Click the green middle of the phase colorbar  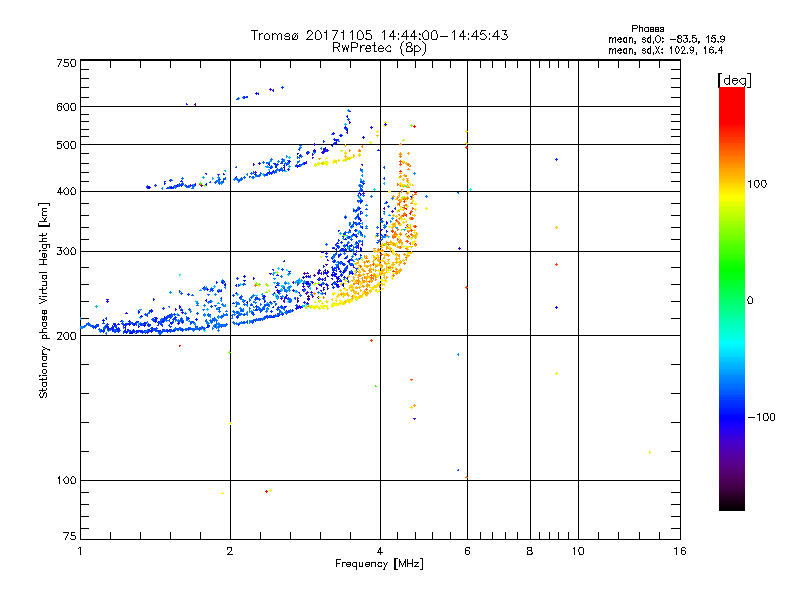(732, 270)
